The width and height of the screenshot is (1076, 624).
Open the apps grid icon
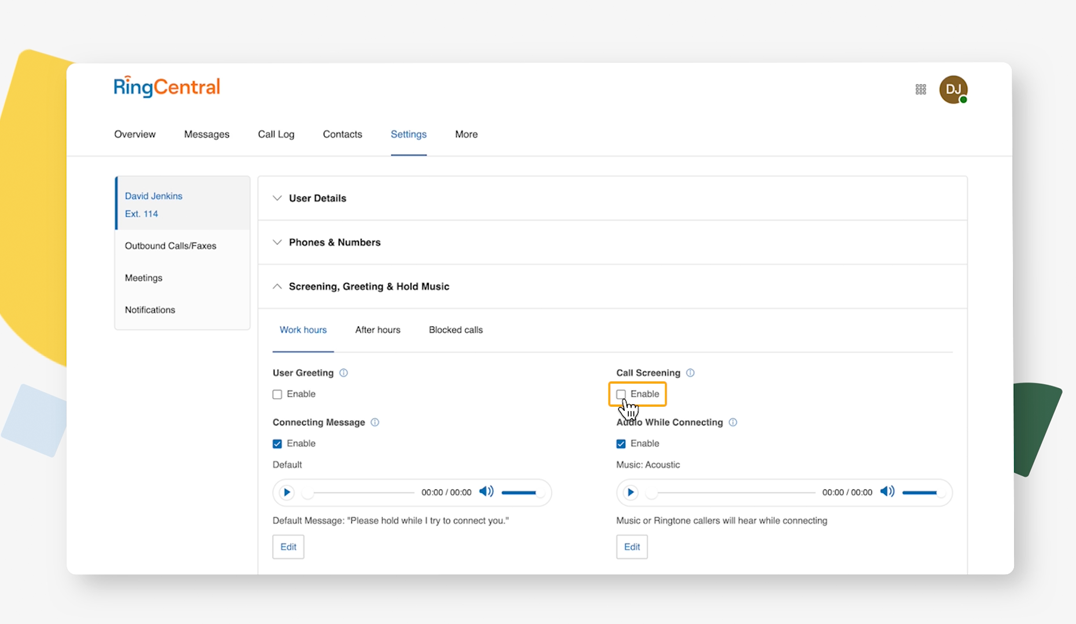pos(920,89)
